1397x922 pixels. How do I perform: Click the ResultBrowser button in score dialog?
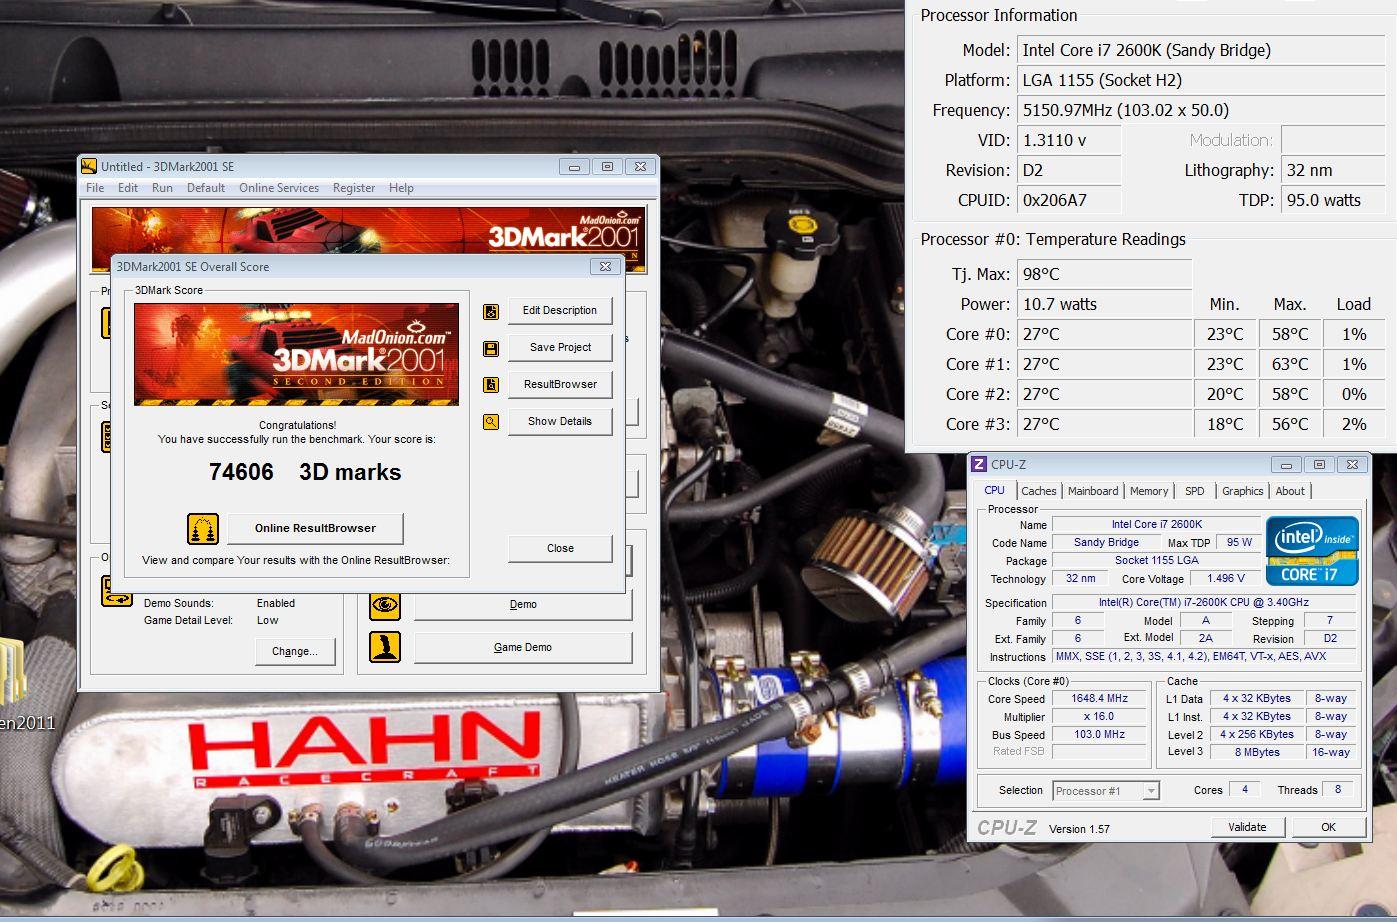point(560,385)
